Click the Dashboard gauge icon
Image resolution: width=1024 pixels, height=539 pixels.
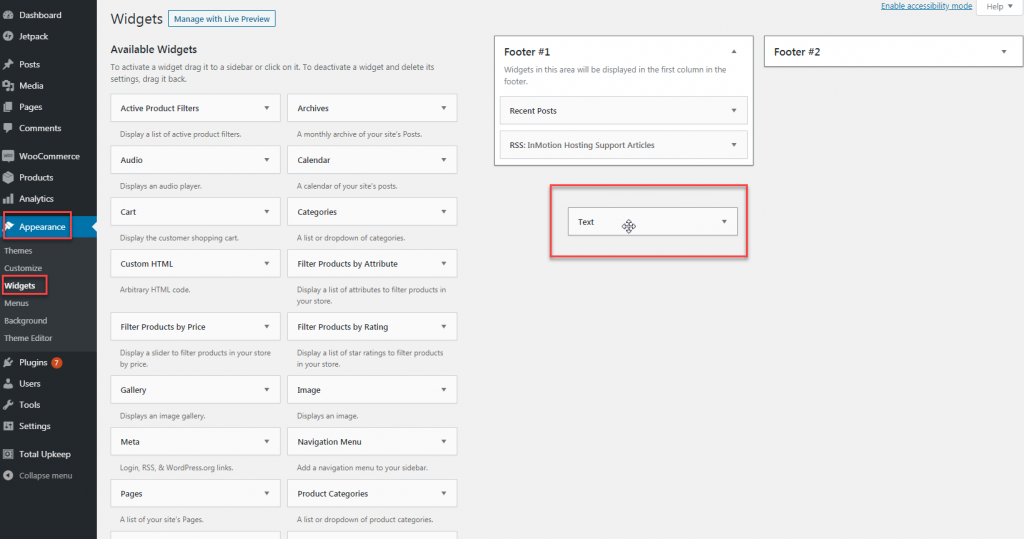[x=9, y=15]
